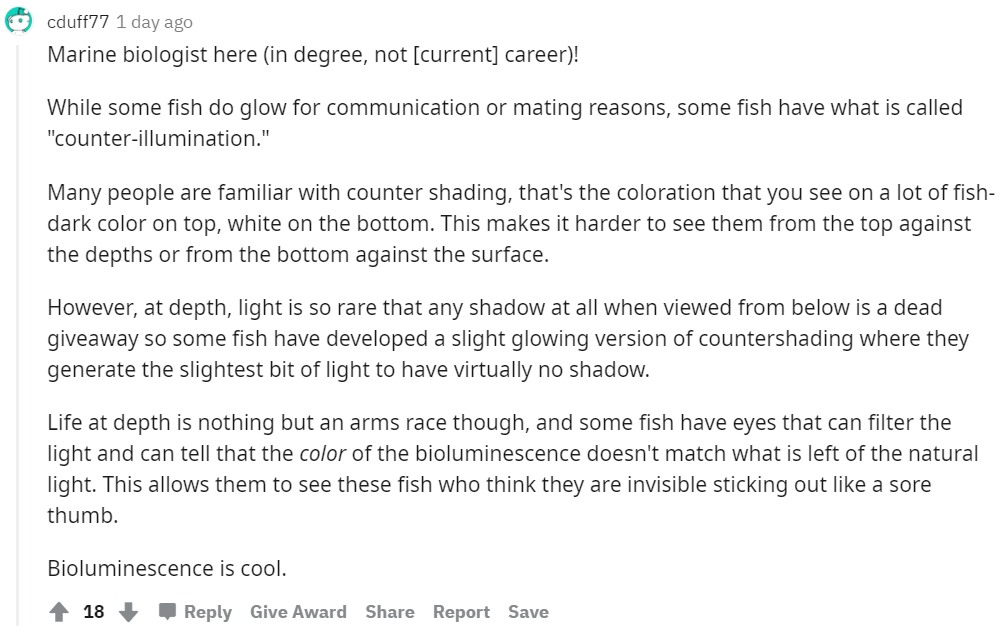The height and width of the screenshot is (626, 1001).
Task: Give Award to this comment
Action: 298,611
